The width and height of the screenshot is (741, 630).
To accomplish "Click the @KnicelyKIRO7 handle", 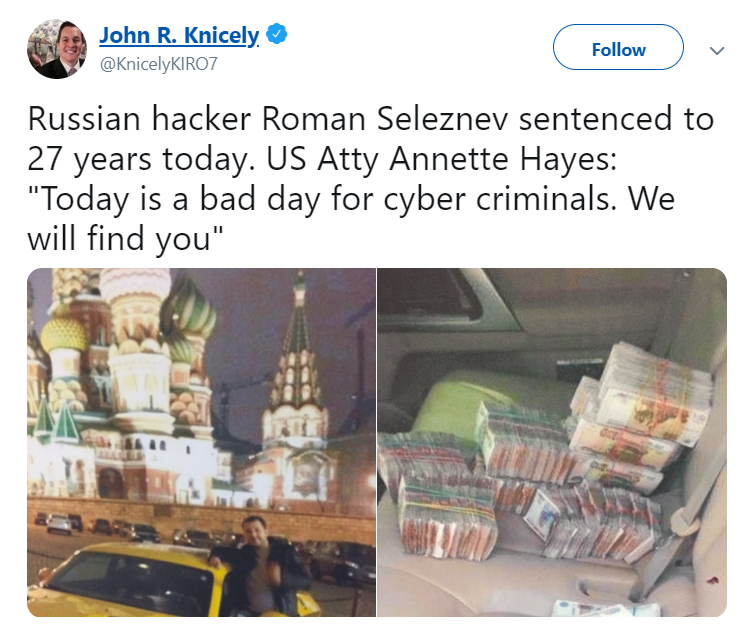I will [x=158, y=64].
